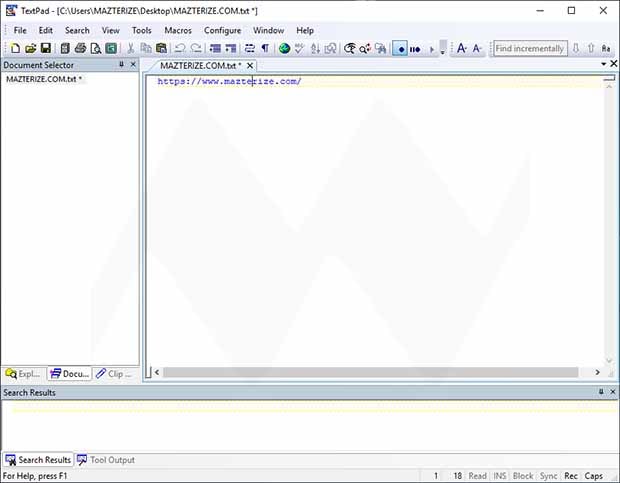Open the File menu
620x483 pixels.
pos(20,30)
